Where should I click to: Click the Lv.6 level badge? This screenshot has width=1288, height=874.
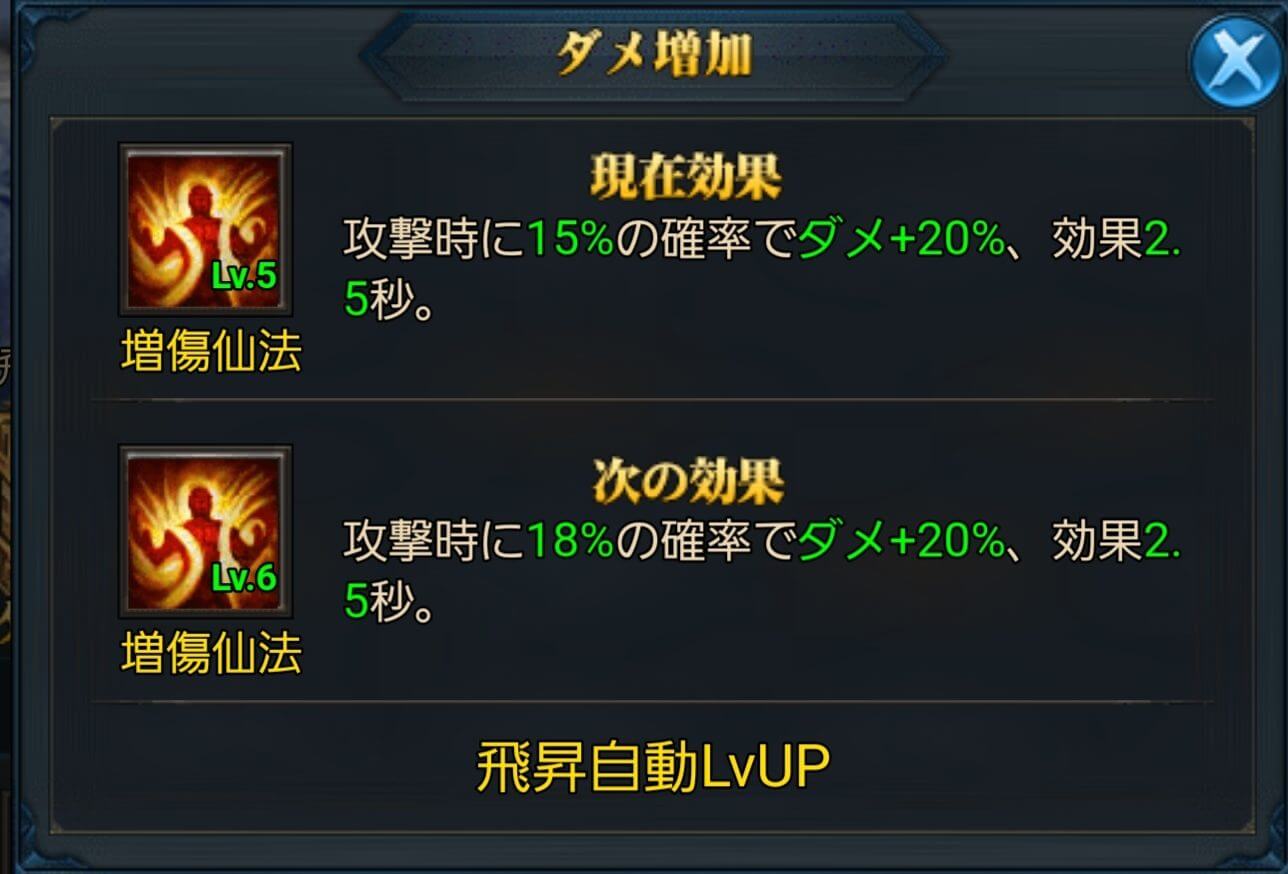pyautogui.click(x=244, y=579)
